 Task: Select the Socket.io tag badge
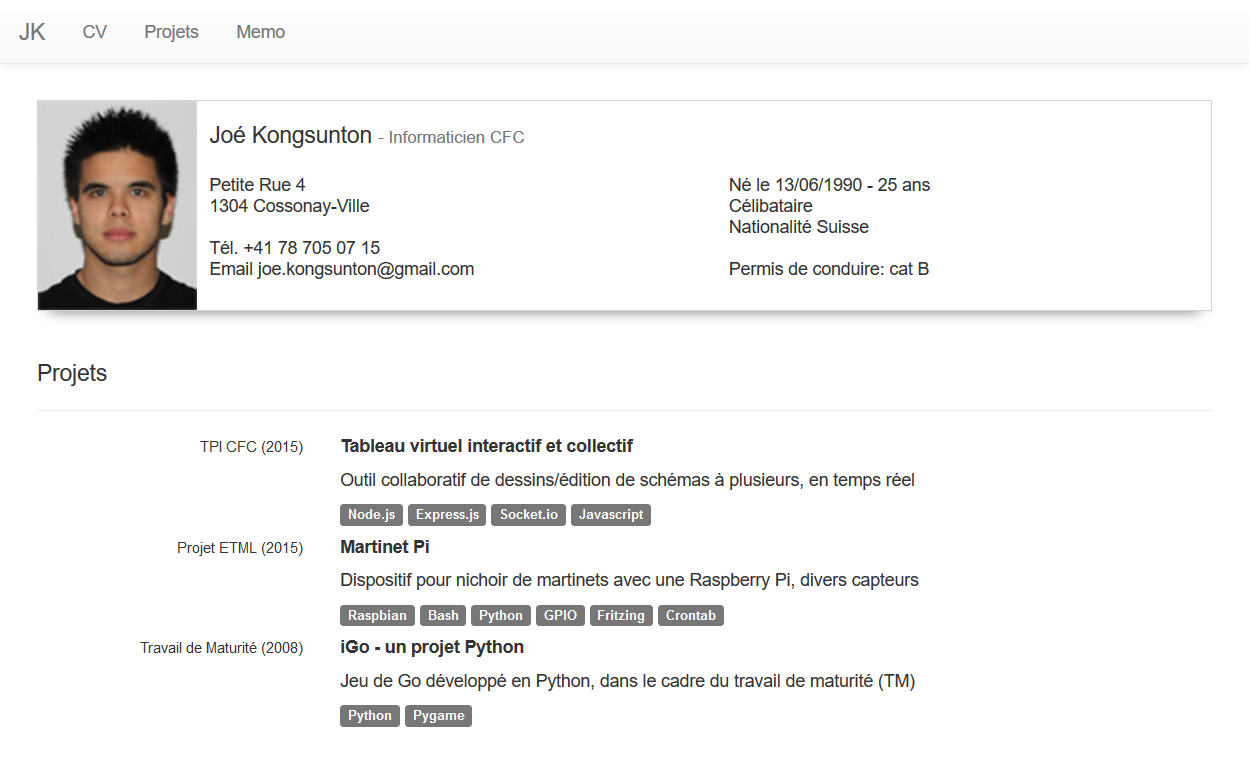(x=528, y=515)
